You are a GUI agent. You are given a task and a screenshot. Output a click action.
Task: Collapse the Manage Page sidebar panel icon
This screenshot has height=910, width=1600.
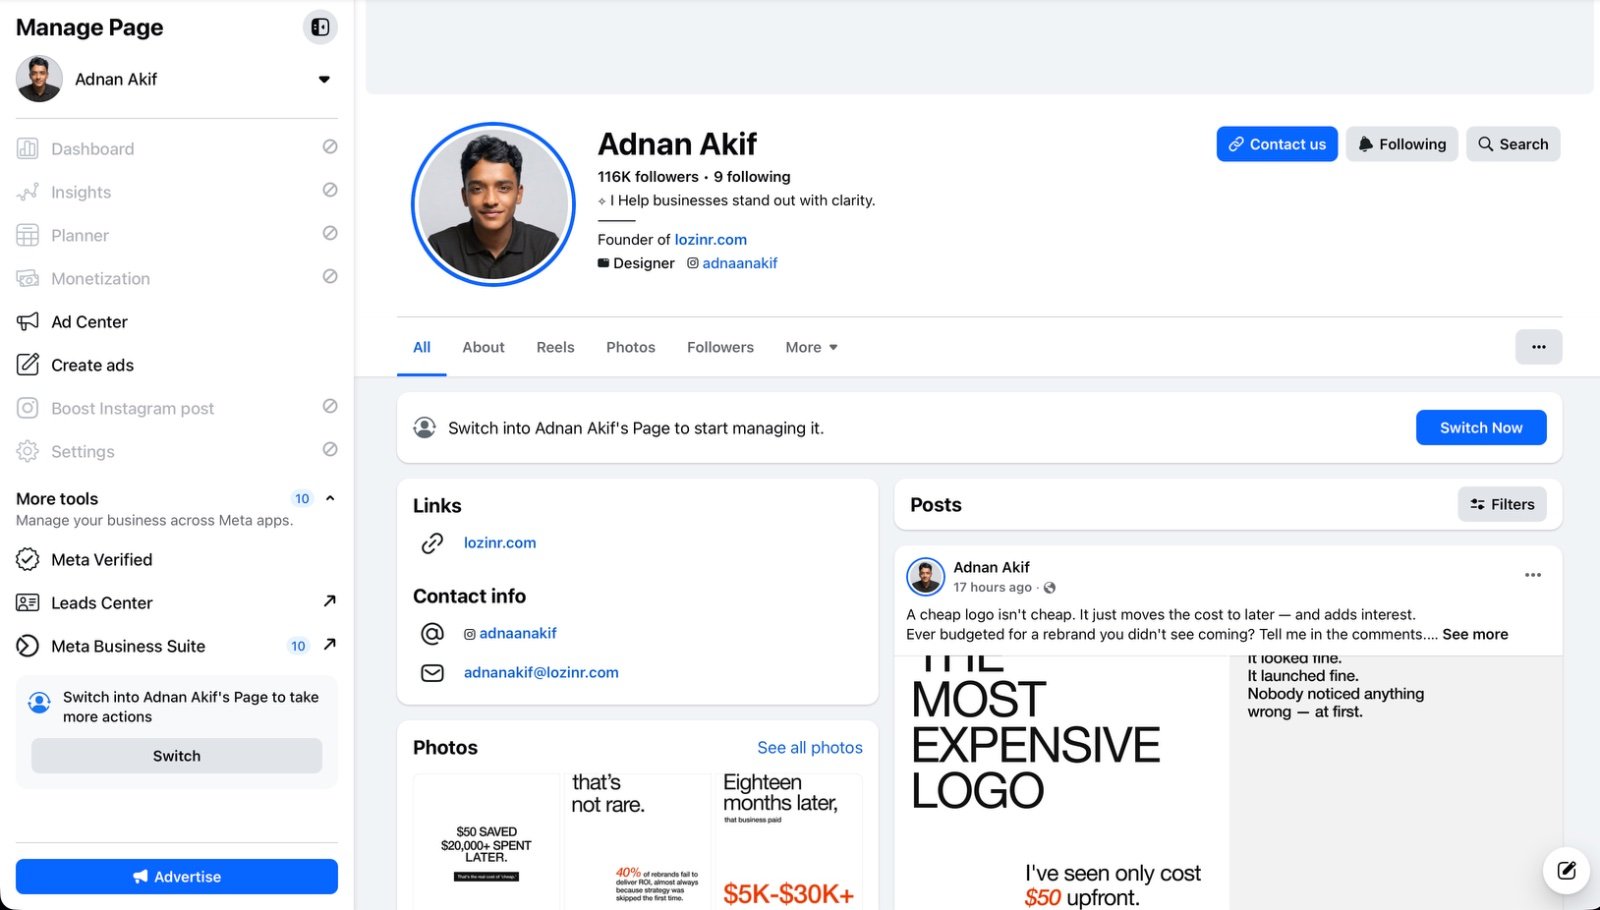coord(320,27)
